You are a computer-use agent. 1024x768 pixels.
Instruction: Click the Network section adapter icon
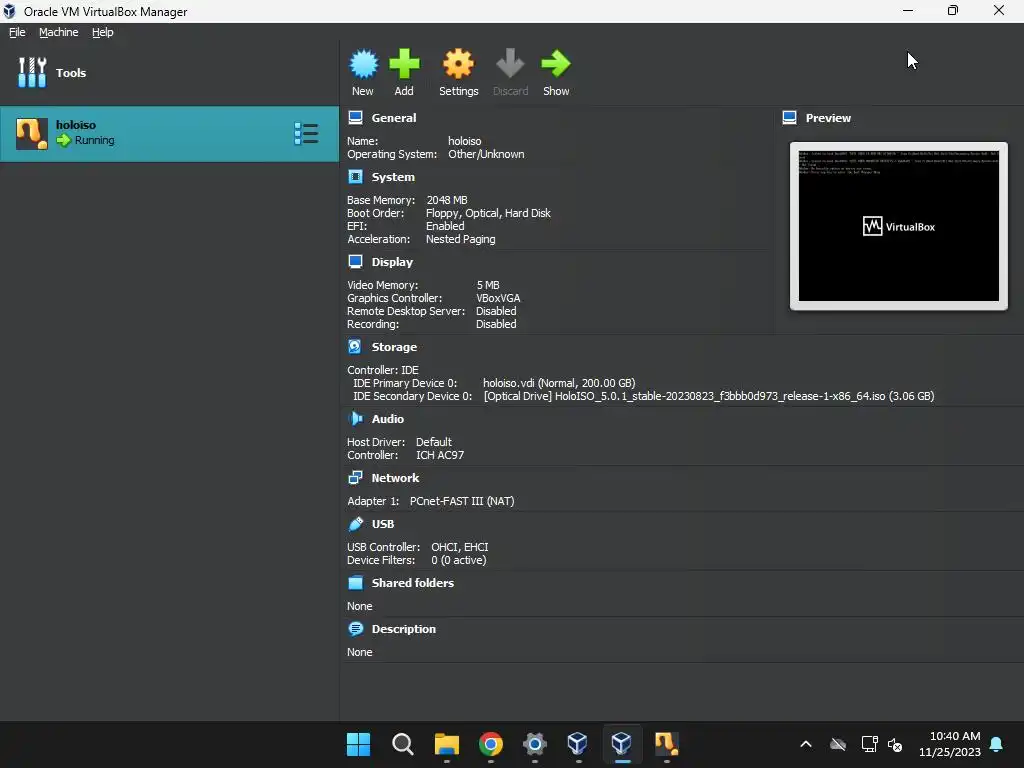[x=355, y=477]
